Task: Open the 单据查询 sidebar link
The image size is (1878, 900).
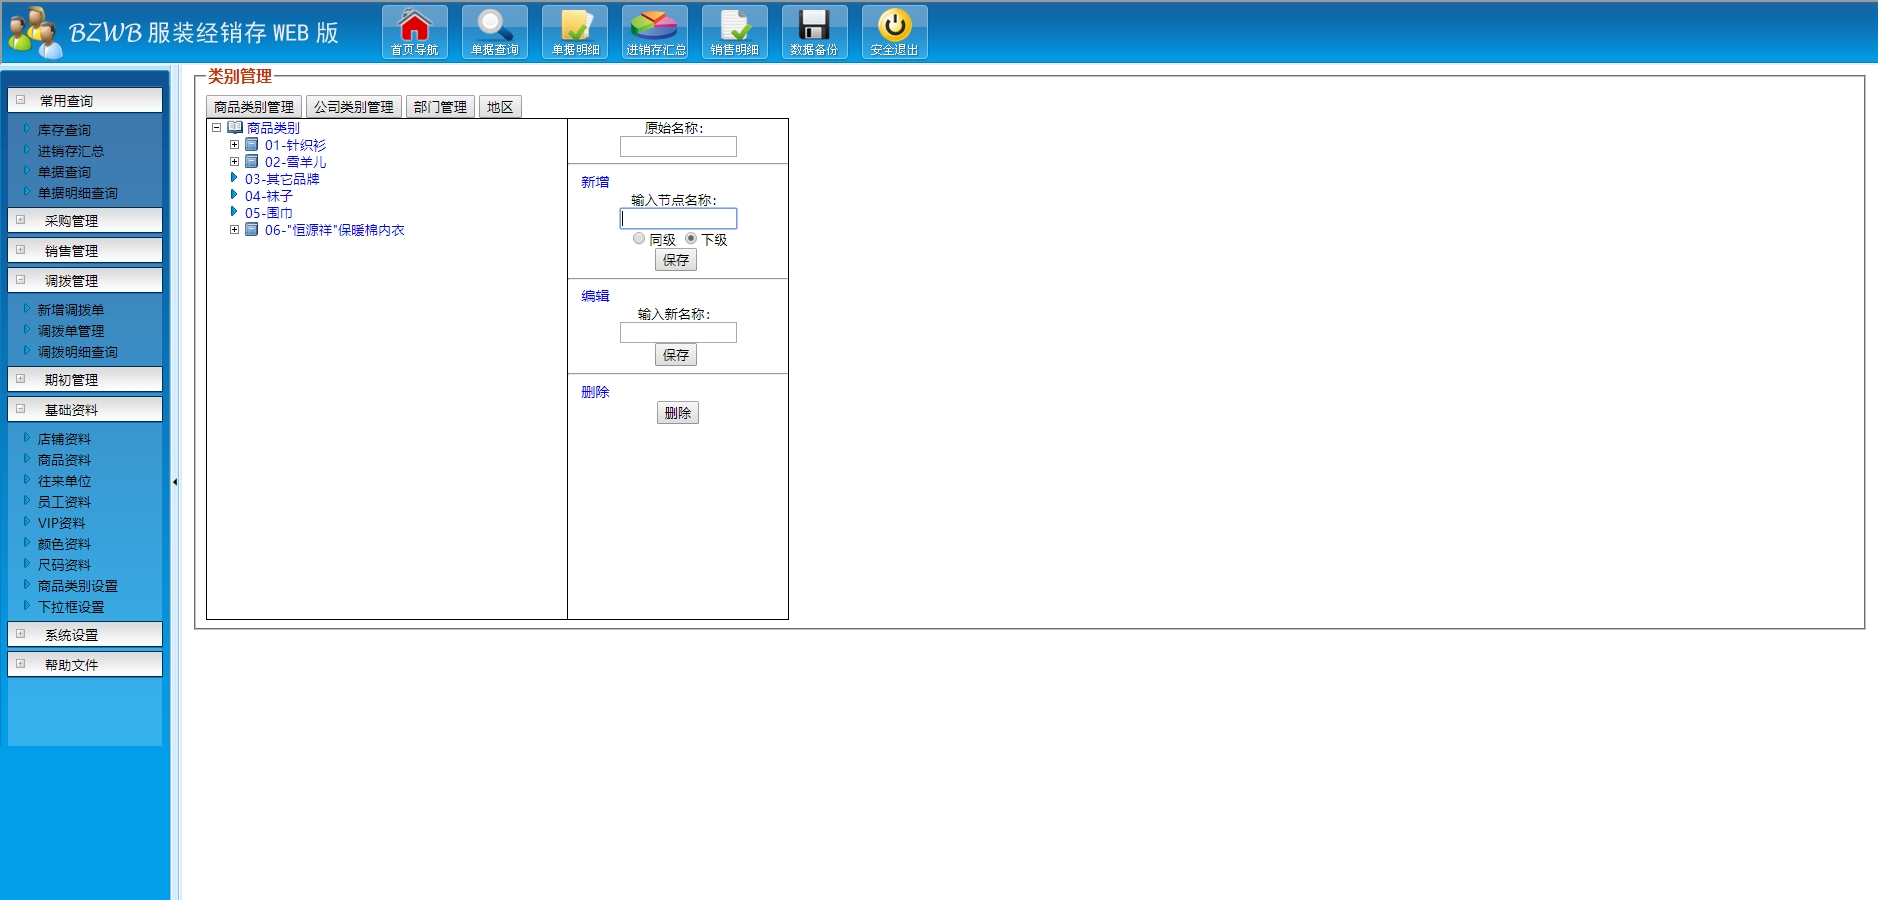Action: tap(64, 172)
